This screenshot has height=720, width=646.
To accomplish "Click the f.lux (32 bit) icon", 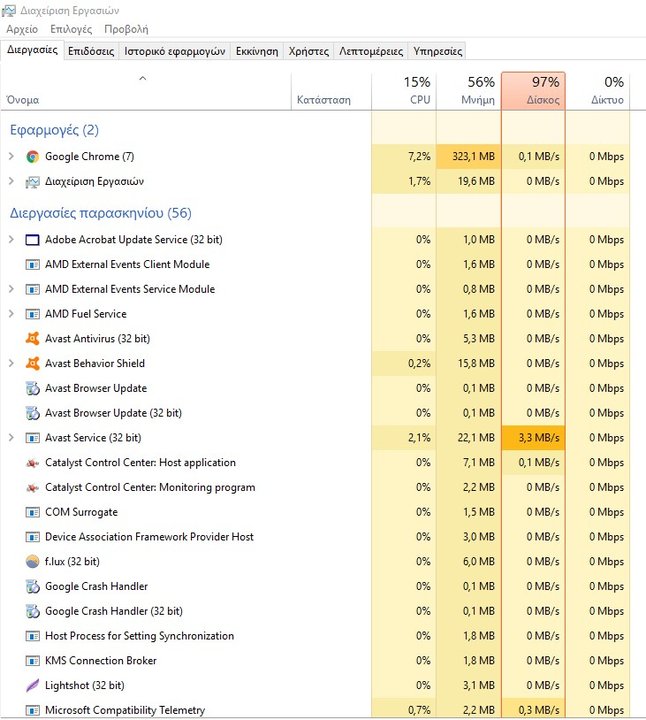I will (32, 562).
